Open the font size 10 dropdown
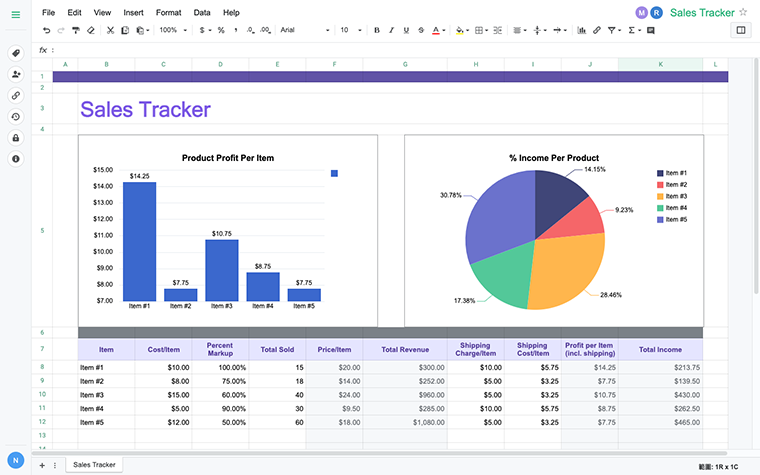Image resolution: width=760 pixels, height=475 pixels. tap(351, 31)
